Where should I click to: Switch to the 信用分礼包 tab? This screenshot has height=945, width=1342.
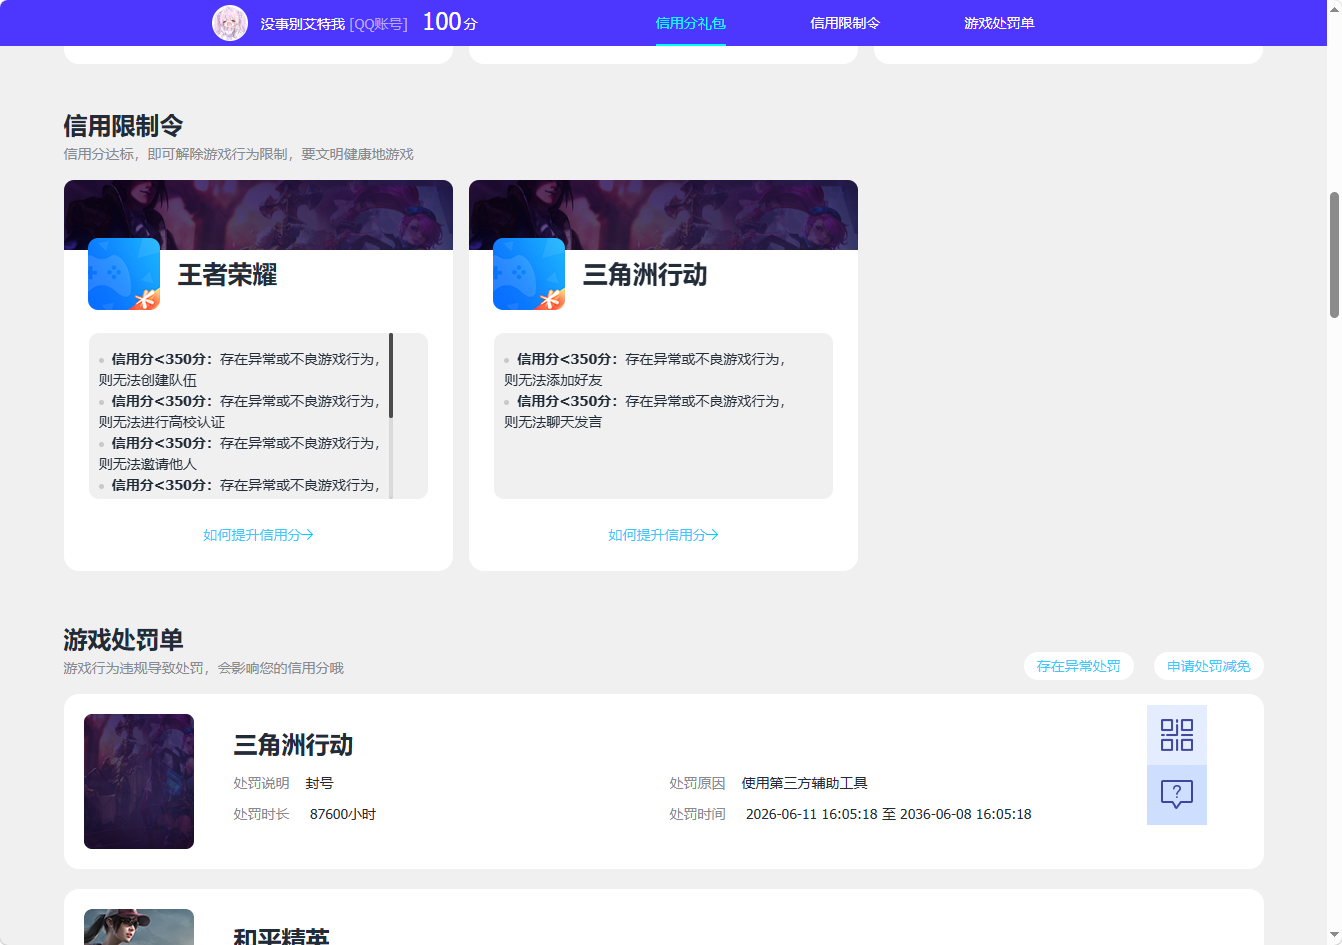pyautogui.click(x=691, y=23)
